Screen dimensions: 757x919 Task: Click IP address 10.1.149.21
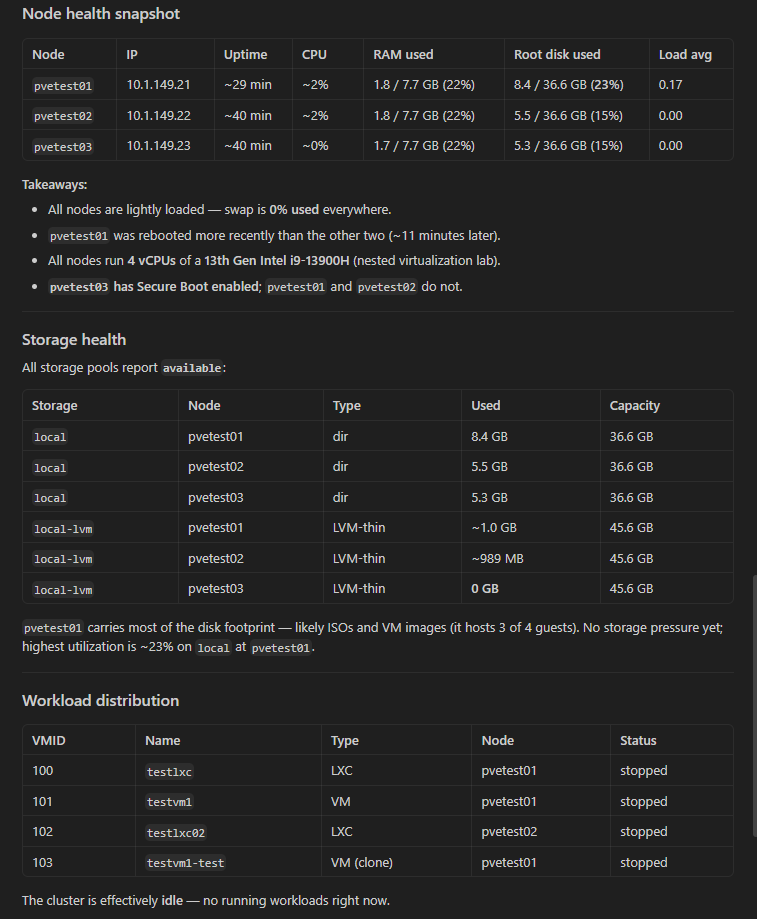[158, 85]
